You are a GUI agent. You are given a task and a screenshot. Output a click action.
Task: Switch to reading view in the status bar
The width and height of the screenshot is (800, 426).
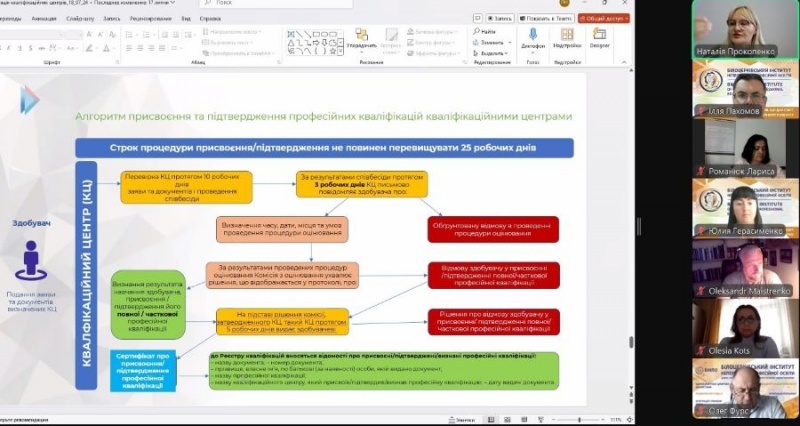[525, 419]
